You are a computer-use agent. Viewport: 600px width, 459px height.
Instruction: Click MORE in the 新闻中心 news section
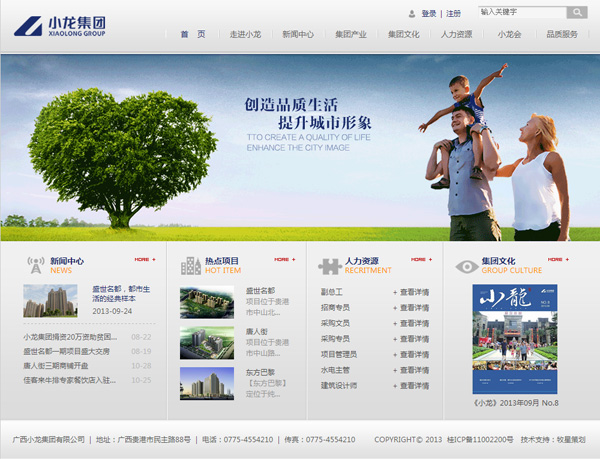pyautogui.click(x=145, y=259)
